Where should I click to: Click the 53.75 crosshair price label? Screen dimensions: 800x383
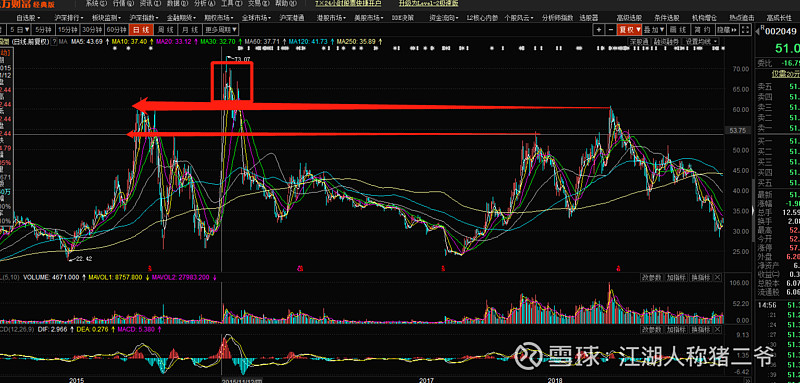coord(738,131)
